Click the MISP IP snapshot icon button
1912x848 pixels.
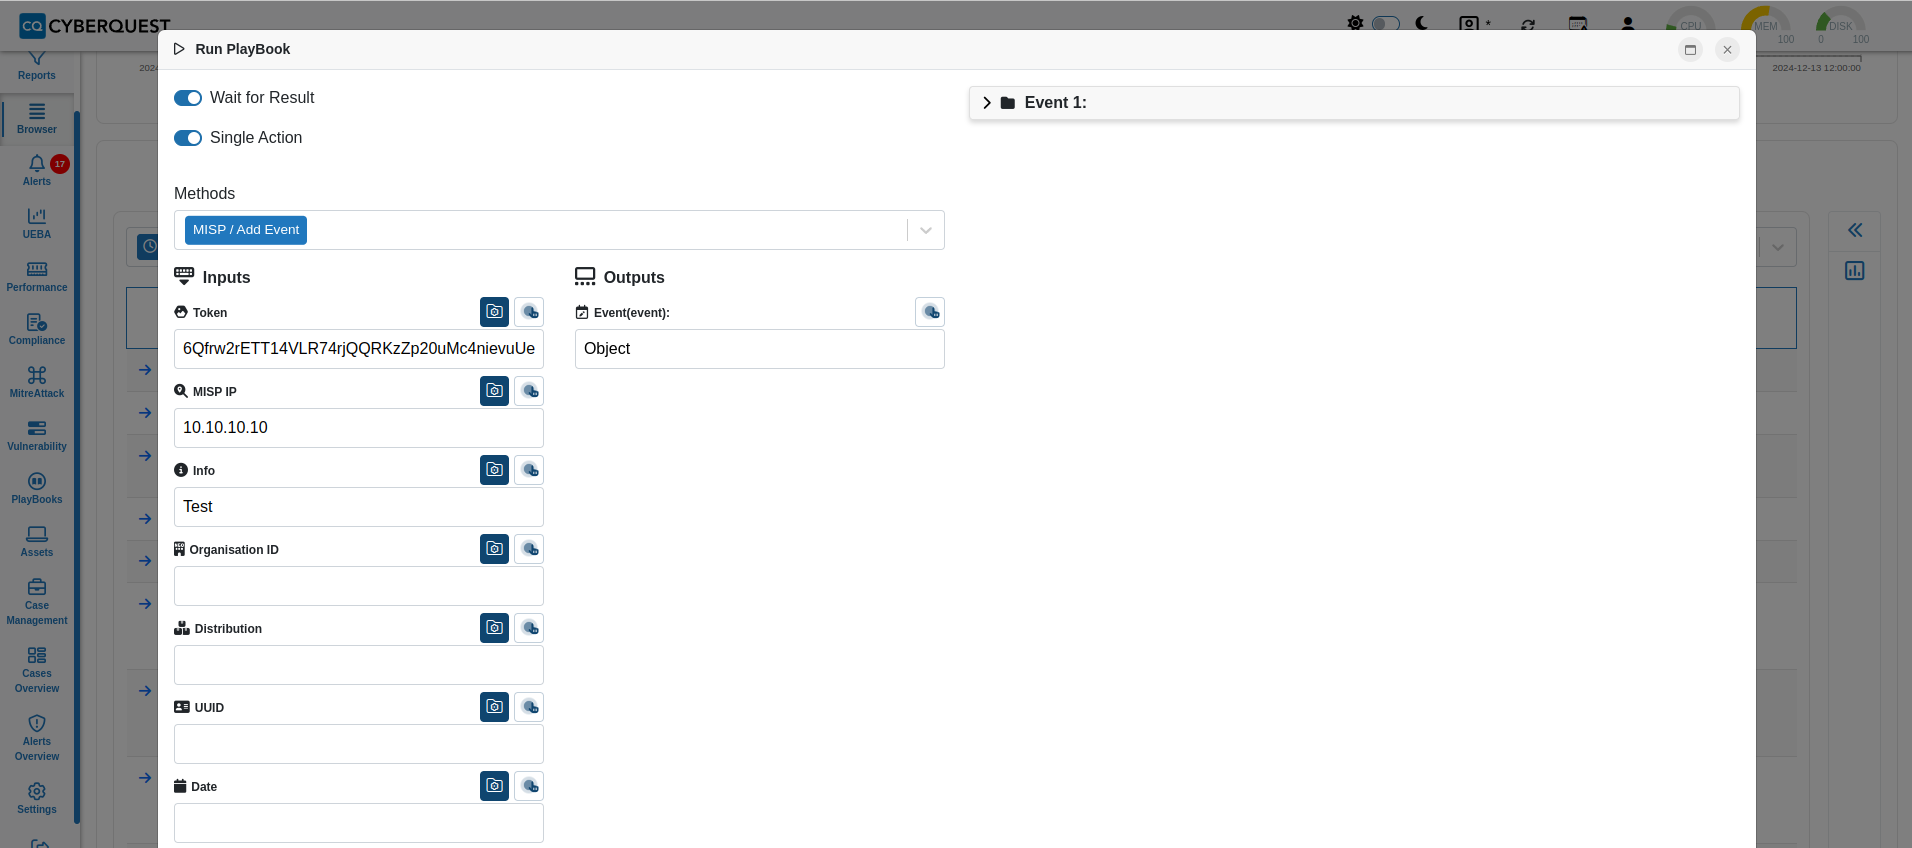click(494, 391)
